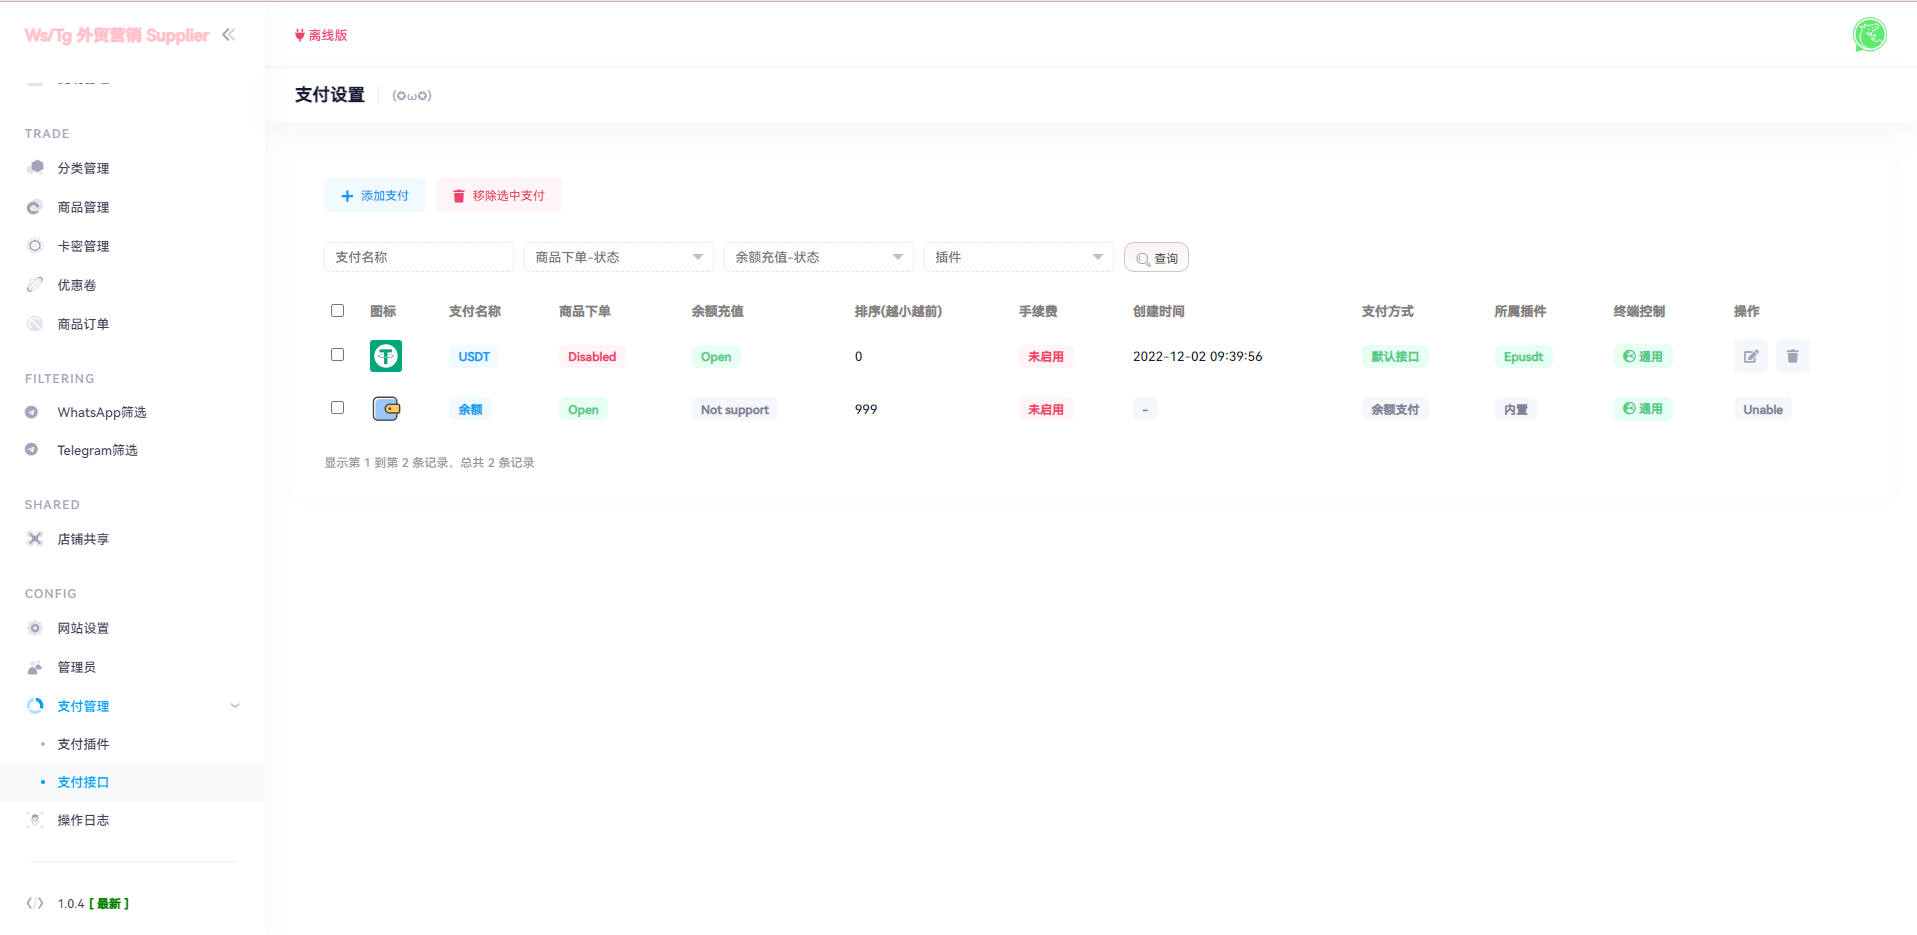Viewport: 1917px width, 935px height.
Task: Open the 商品下单-状态 dropdown
Action: tap(618, 257)
